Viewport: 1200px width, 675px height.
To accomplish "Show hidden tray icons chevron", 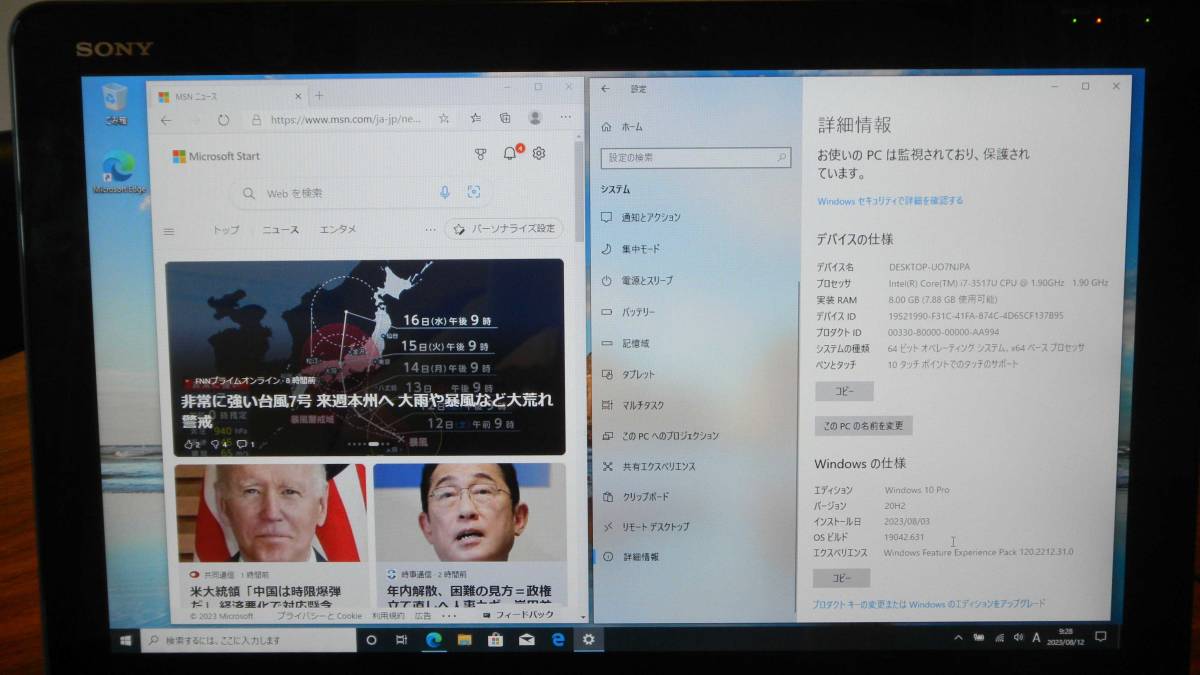I will pyautogui.click(x=958, y=637).
